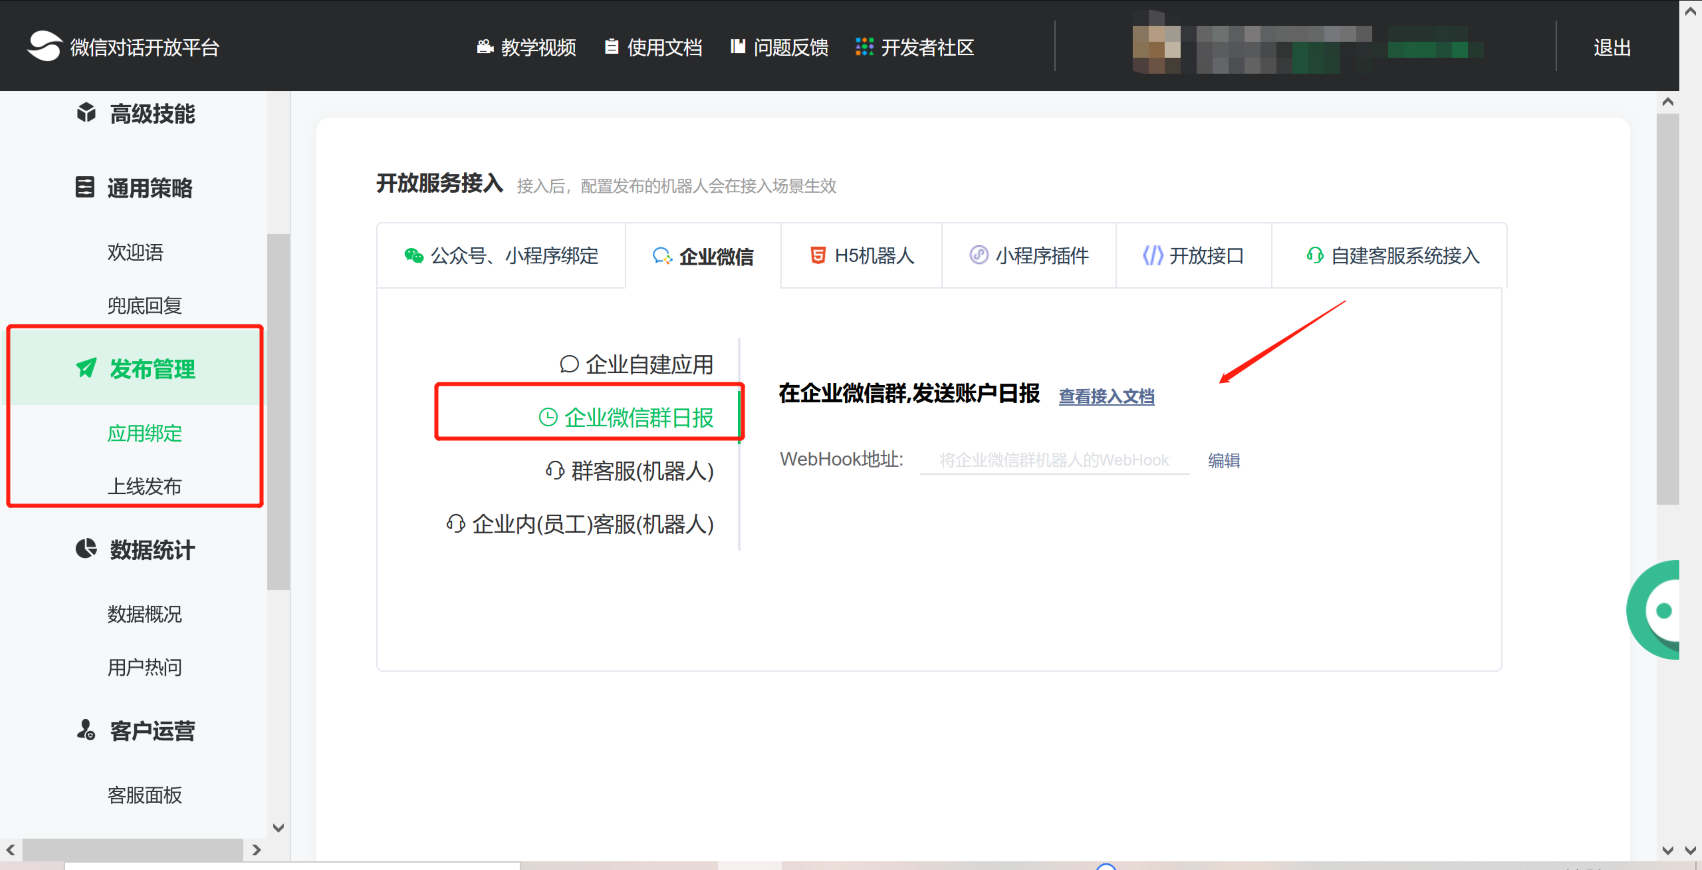This screenshot has width=1702, height=870.
Task: Click the code brackets icon on 开放接口 tab
Action: click(1153, 256)
